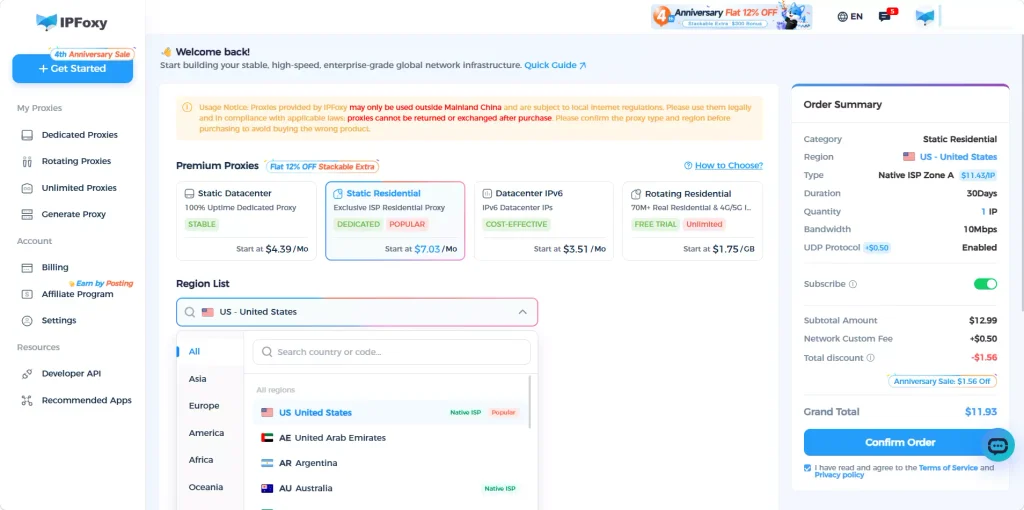Select the Static Datacenter proxy card

[x=246, y=221]
